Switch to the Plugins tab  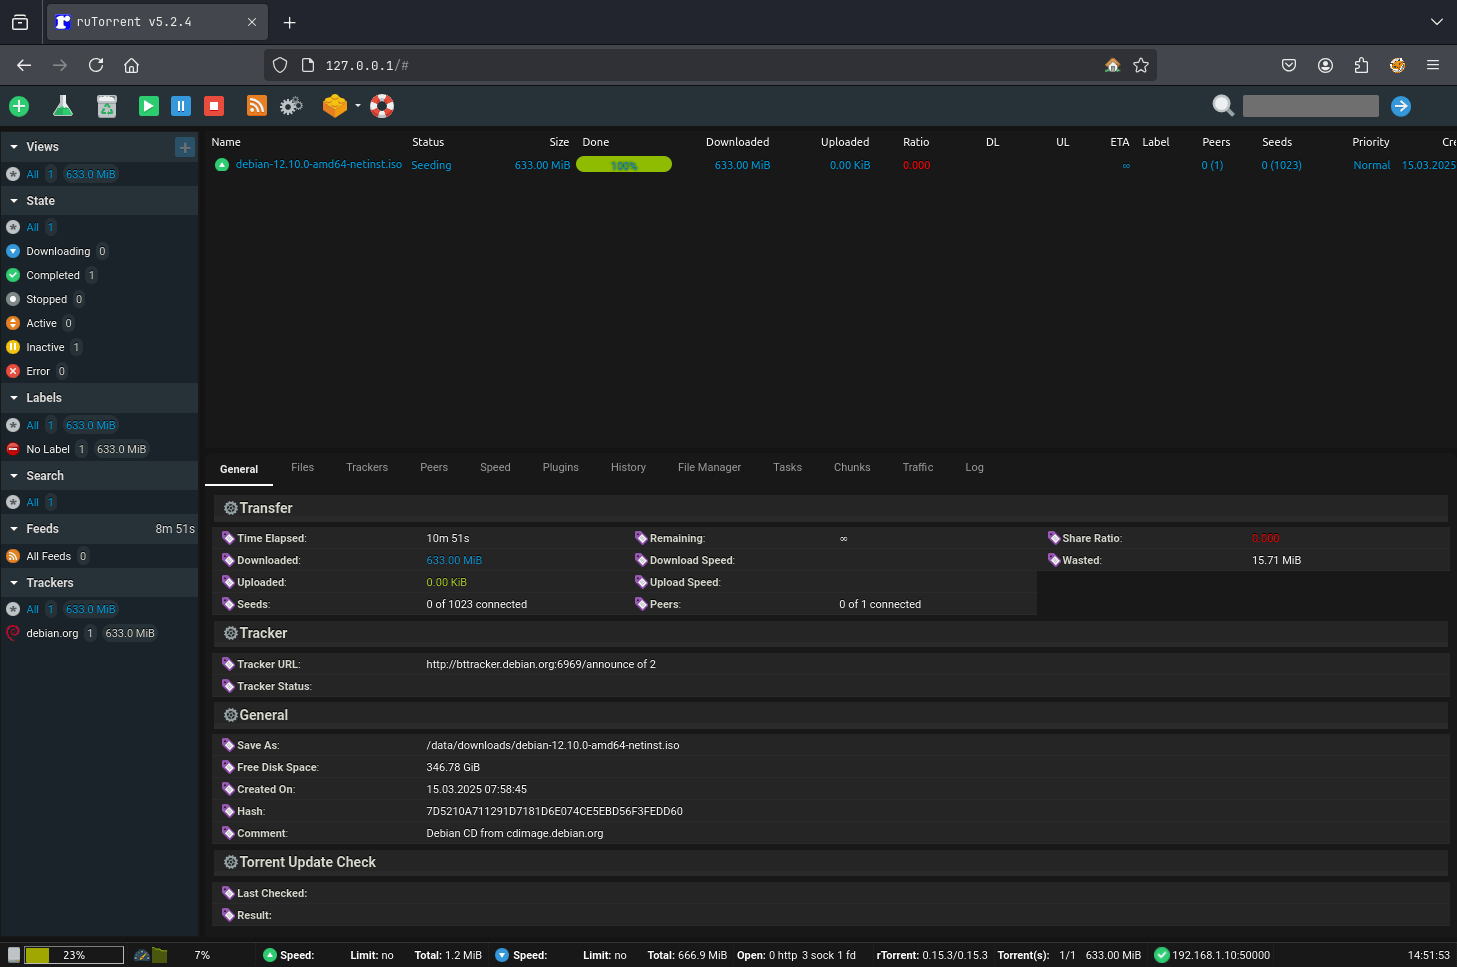561,467
